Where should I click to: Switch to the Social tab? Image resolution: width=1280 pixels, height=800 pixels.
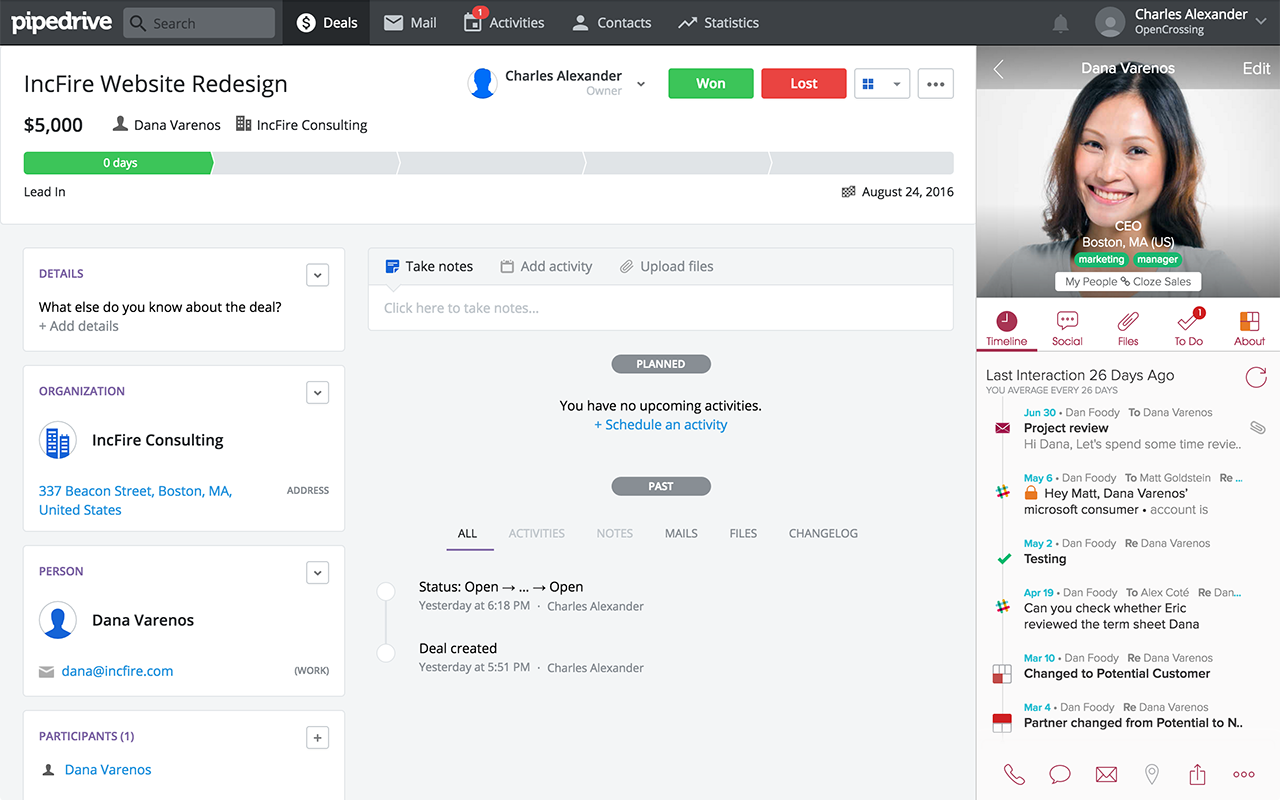click(1067, 327)
